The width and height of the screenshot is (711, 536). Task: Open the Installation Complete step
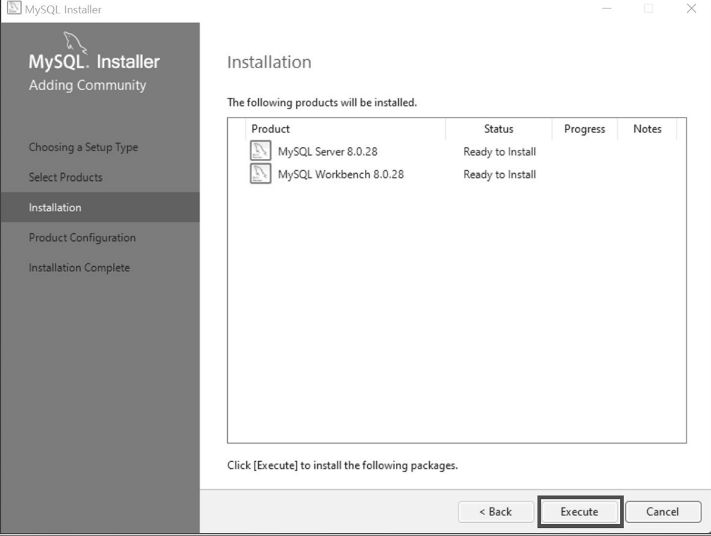point(79,268)
